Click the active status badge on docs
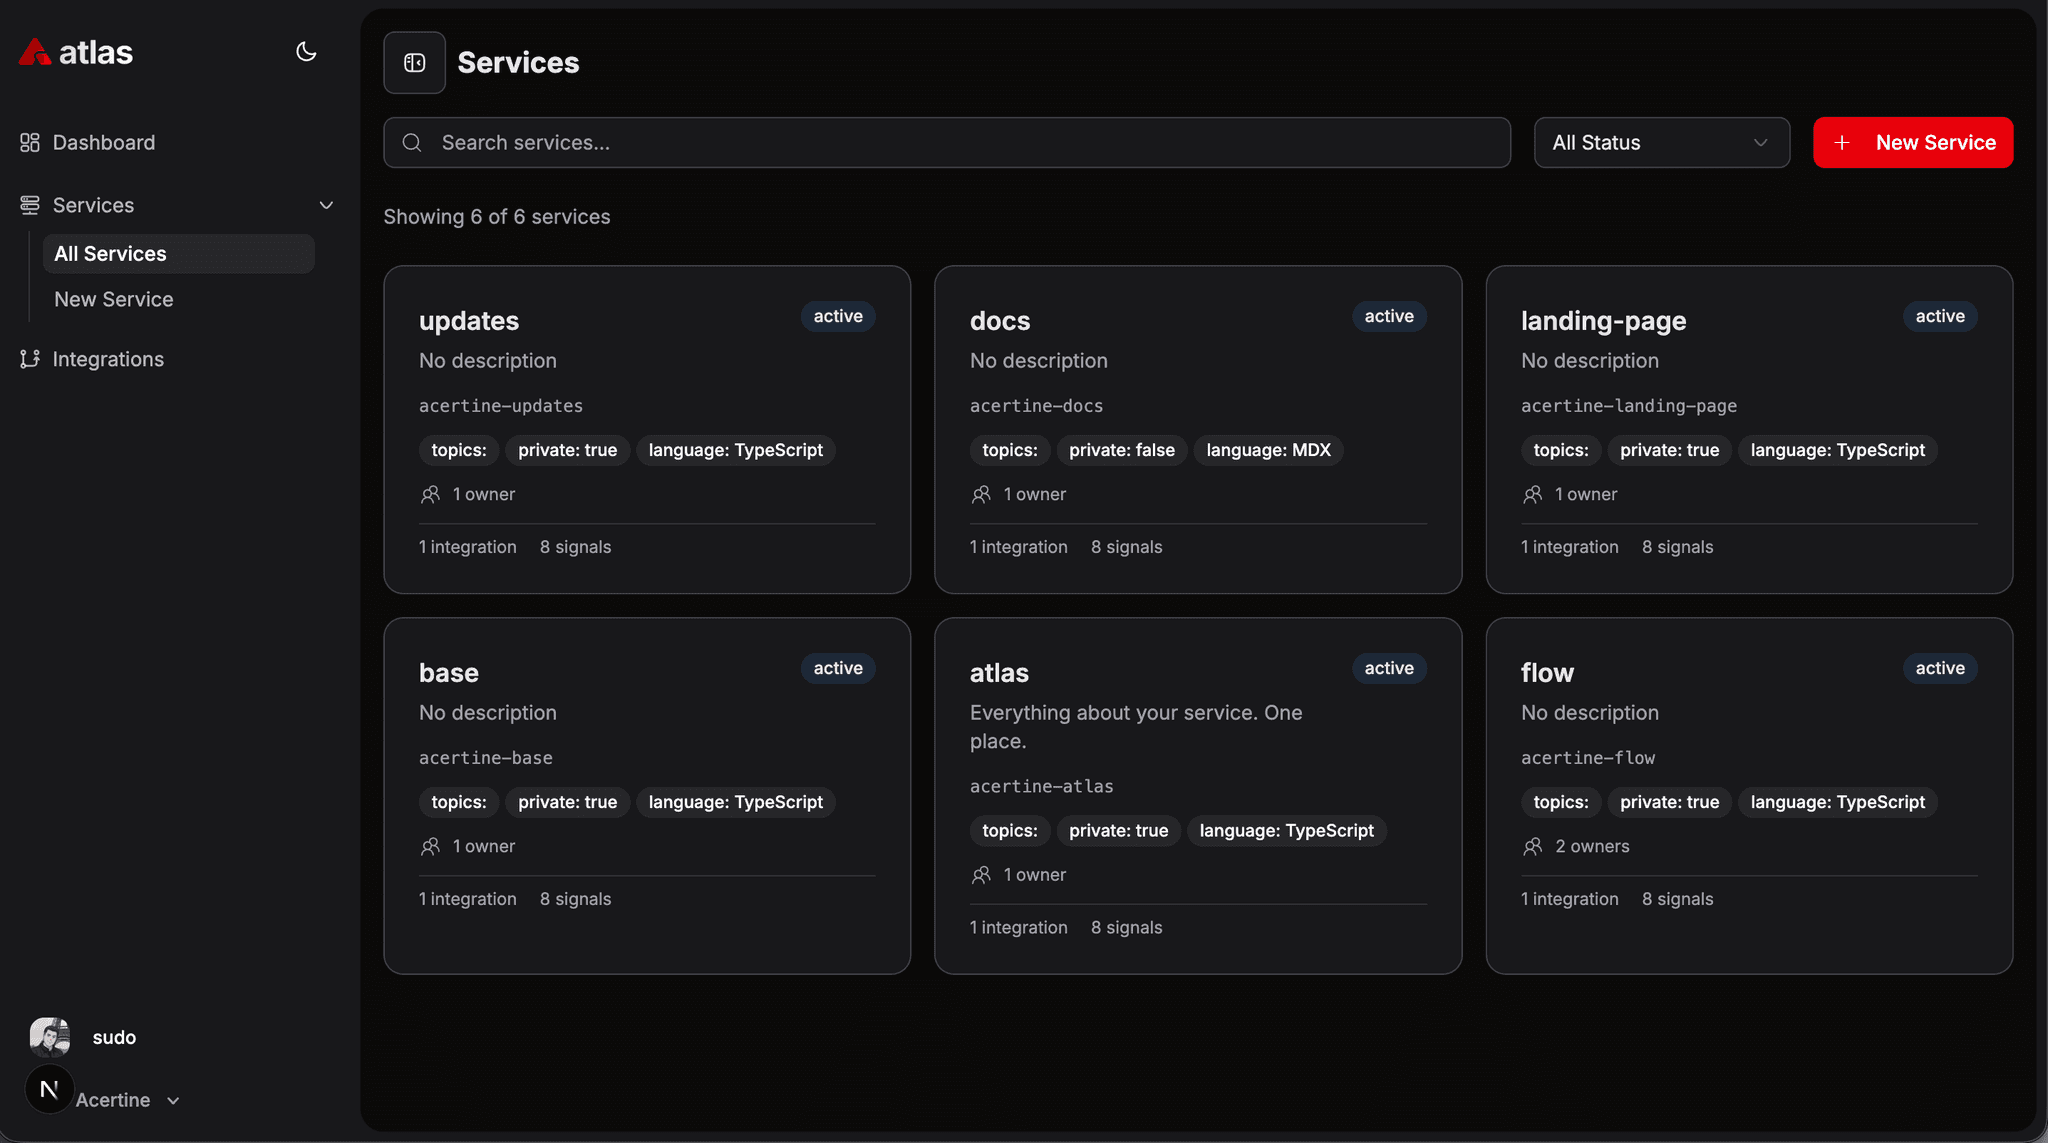 click(x=1388, y=316)
